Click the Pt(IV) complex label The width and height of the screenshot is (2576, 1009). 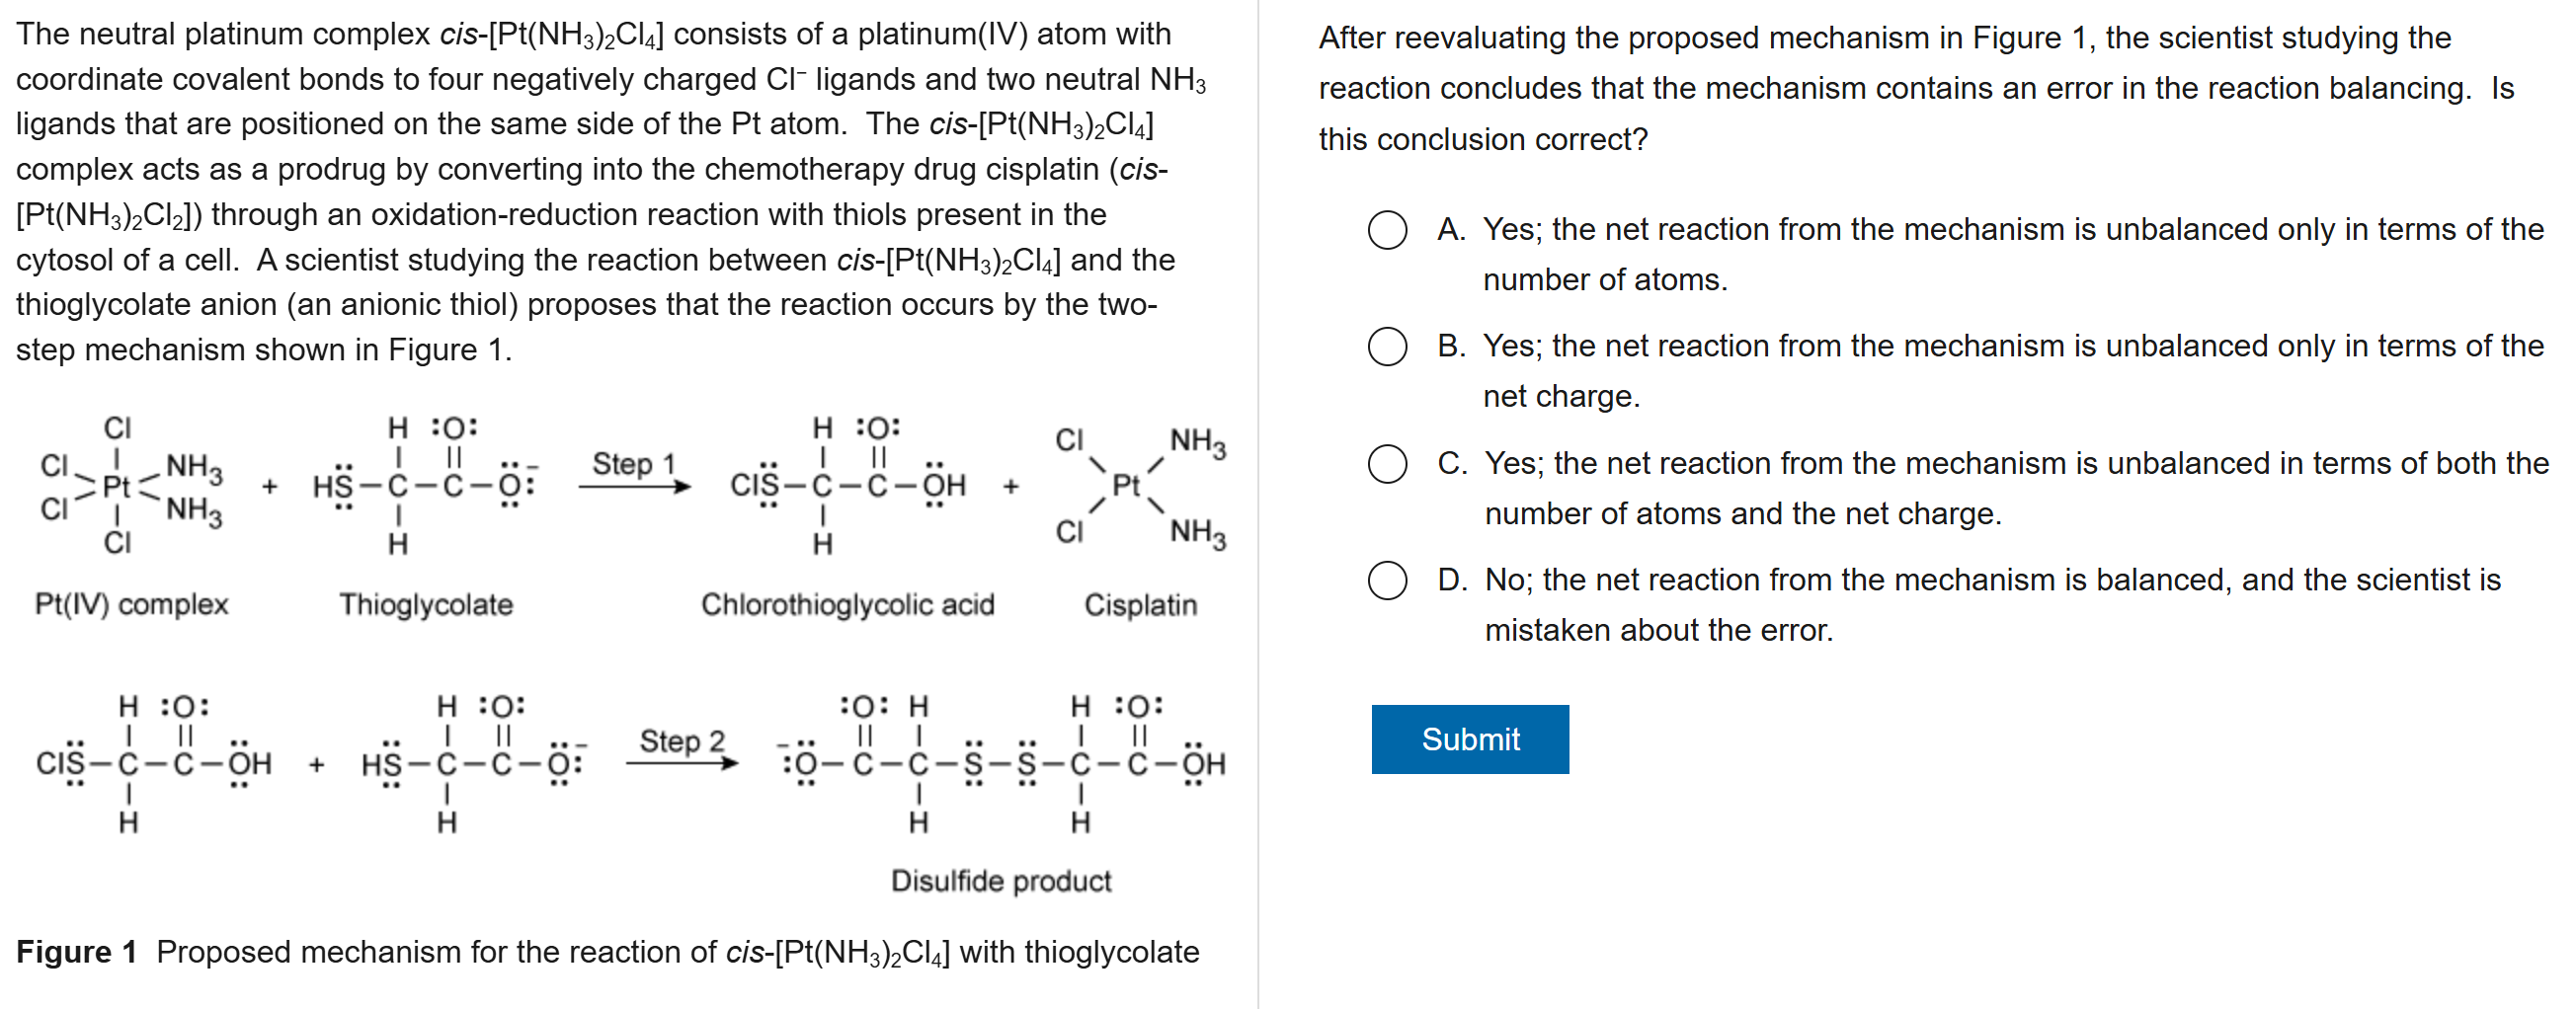coord(131,605)
